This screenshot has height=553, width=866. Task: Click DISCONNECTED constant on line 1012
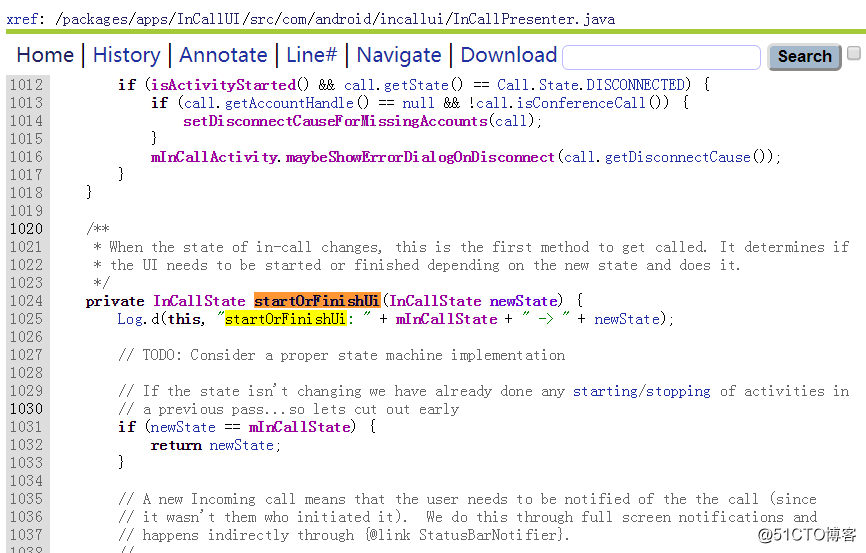point(635,85)
